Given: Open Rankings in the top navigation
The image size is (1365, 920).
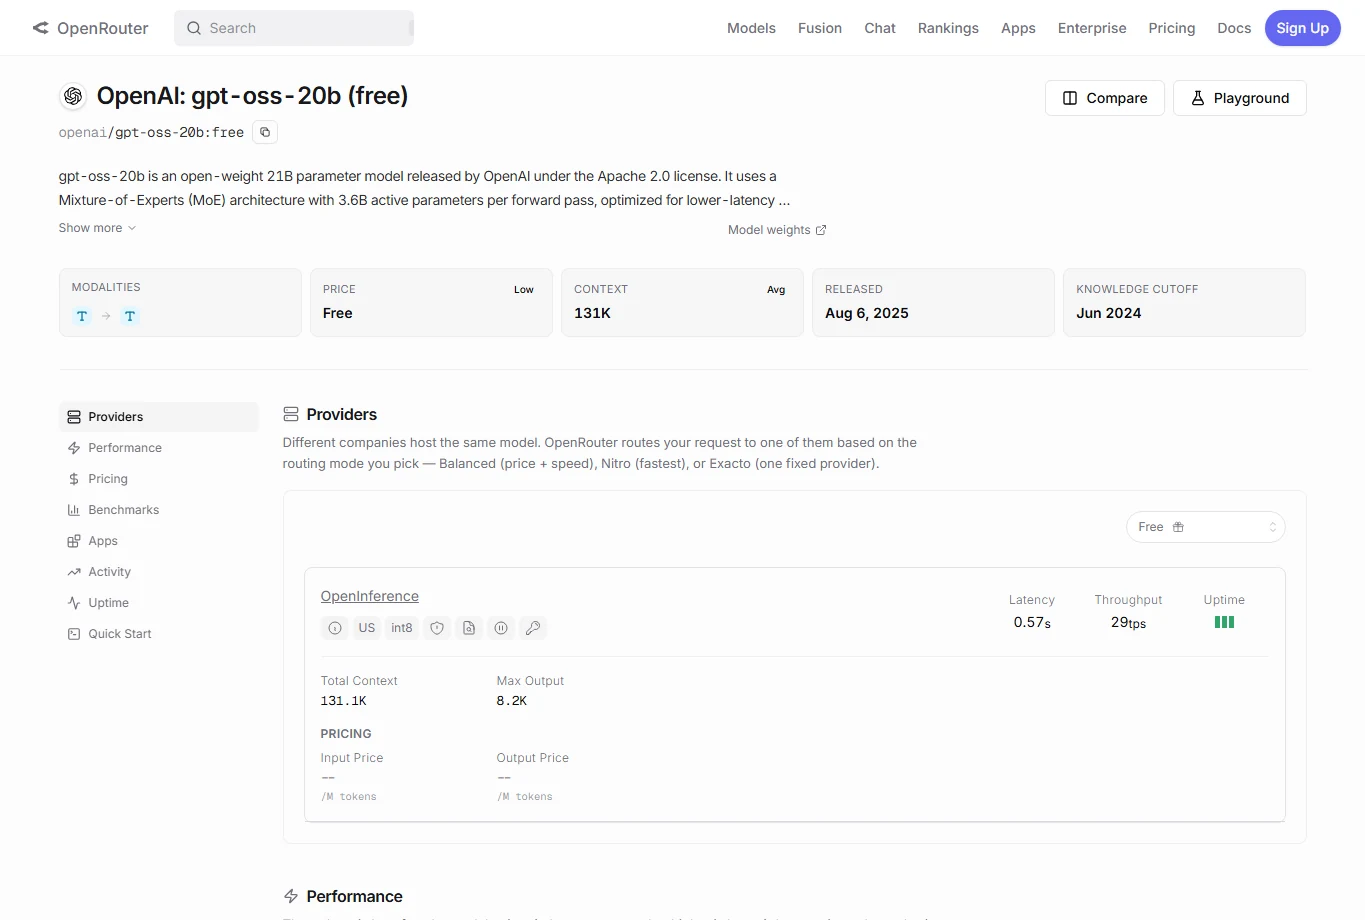Looking at the screenshot, I should pos(948,28).
